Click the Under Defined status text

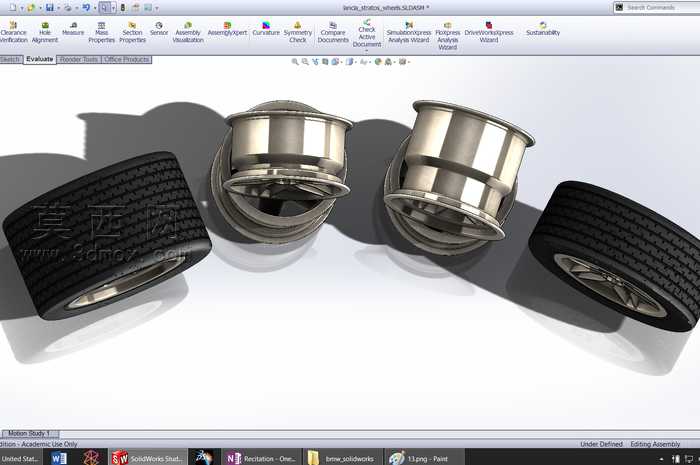coord(601,444)
